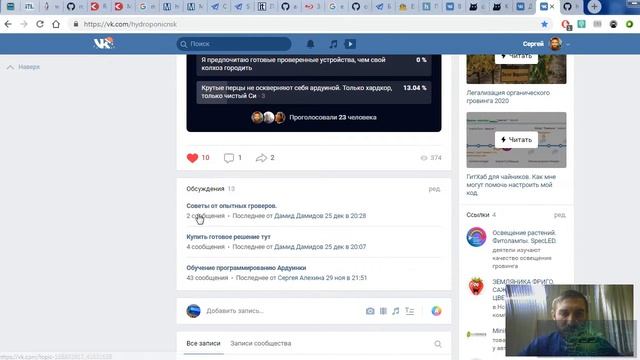The width and height of the screenshot is (640, 360).
Task: Open the music note icon in the header
Action: click(x=333, y=44)
